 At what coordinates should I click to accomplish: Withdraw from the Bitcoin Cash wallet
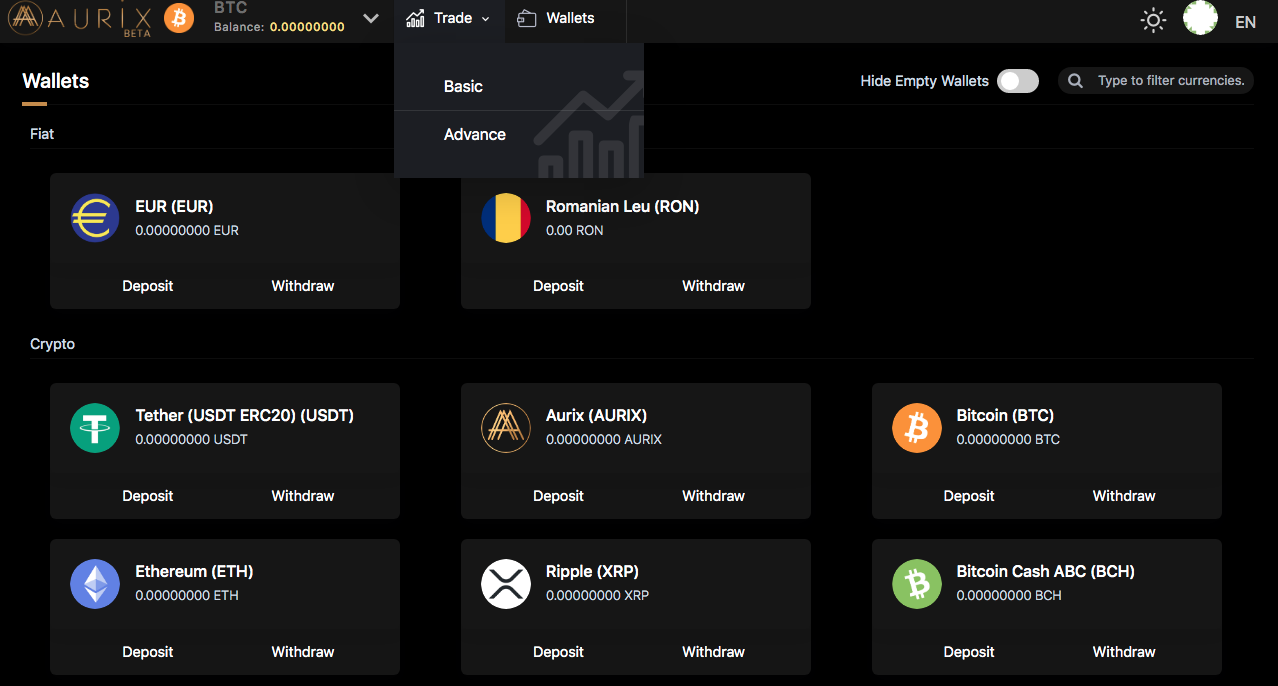point(1124,652)
